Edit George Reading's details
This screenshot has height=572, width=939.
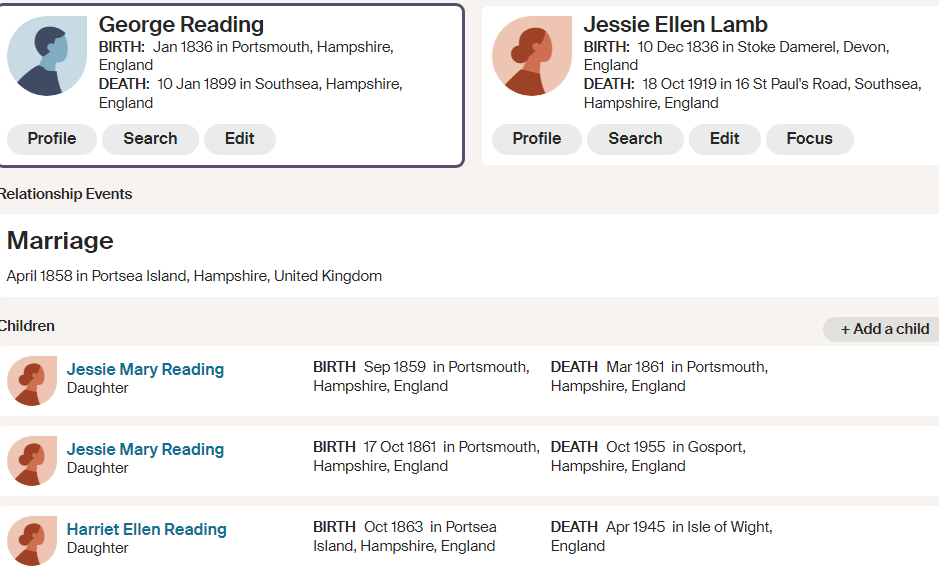[x=240, y=139]
